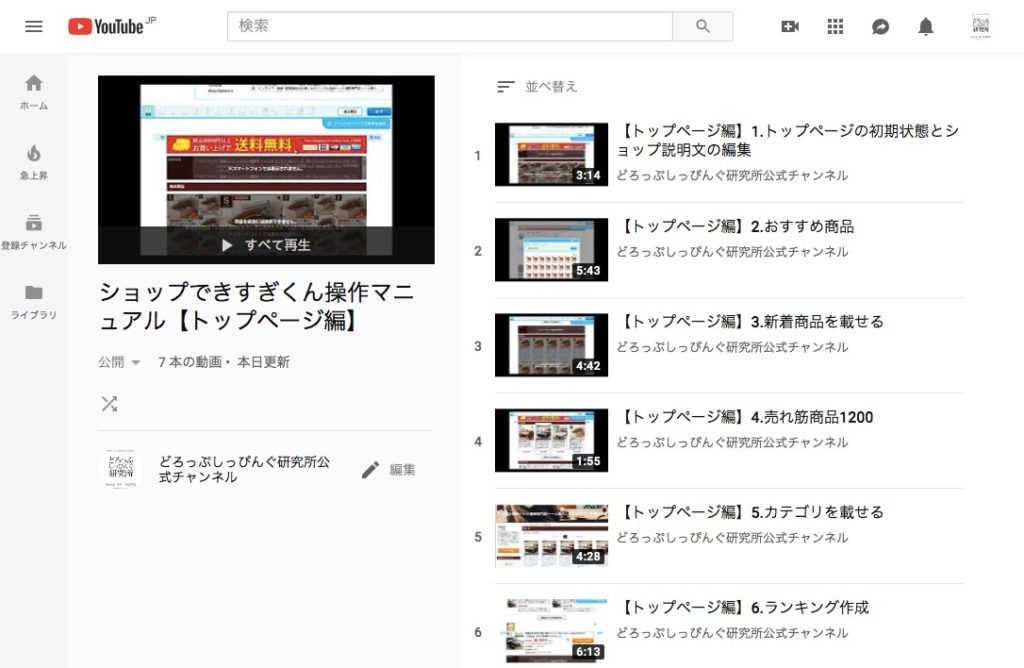Click the pencil icon next to 編集

[x=370, y=469]
